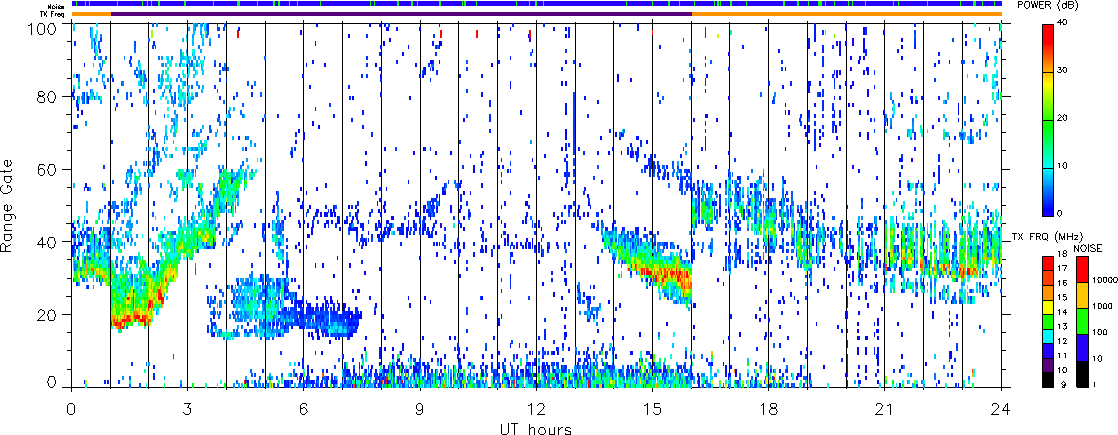Click the purple segment of the TX Freq strip
Viewport: 1118px width, 435px height.
tap(401, 14)
